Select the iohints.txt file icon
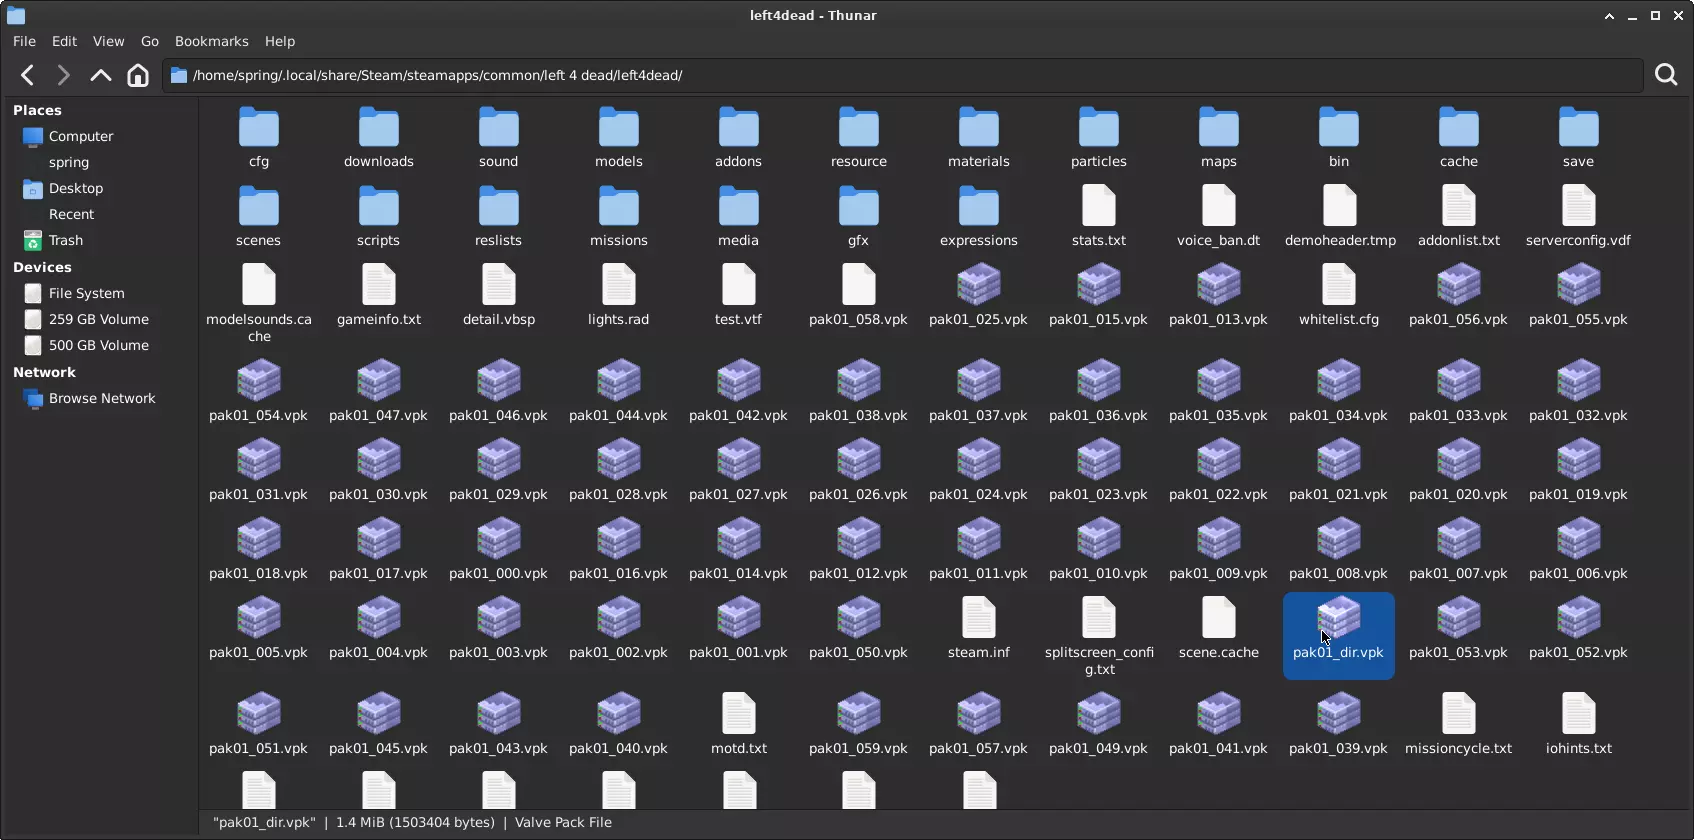Screen dimensions: 1694x840 pos(1579,714)
